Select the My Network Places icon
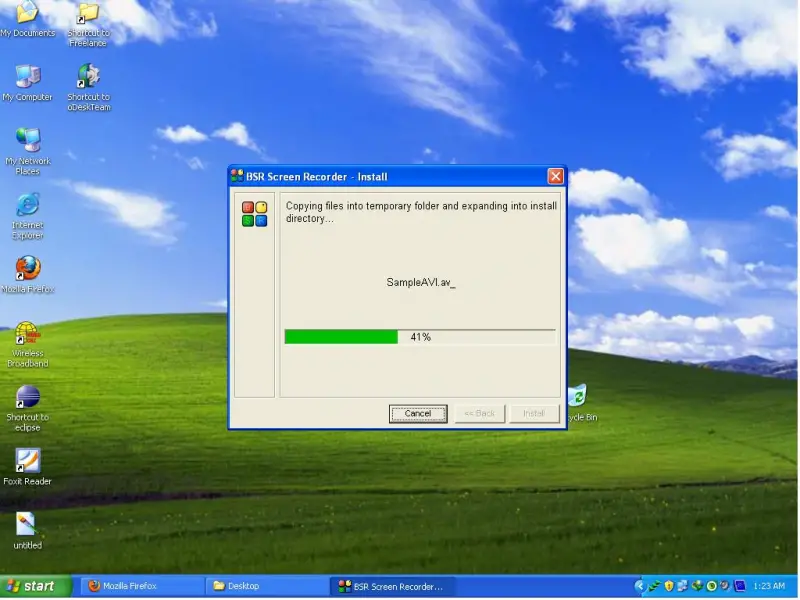 [x=28, y=152]
